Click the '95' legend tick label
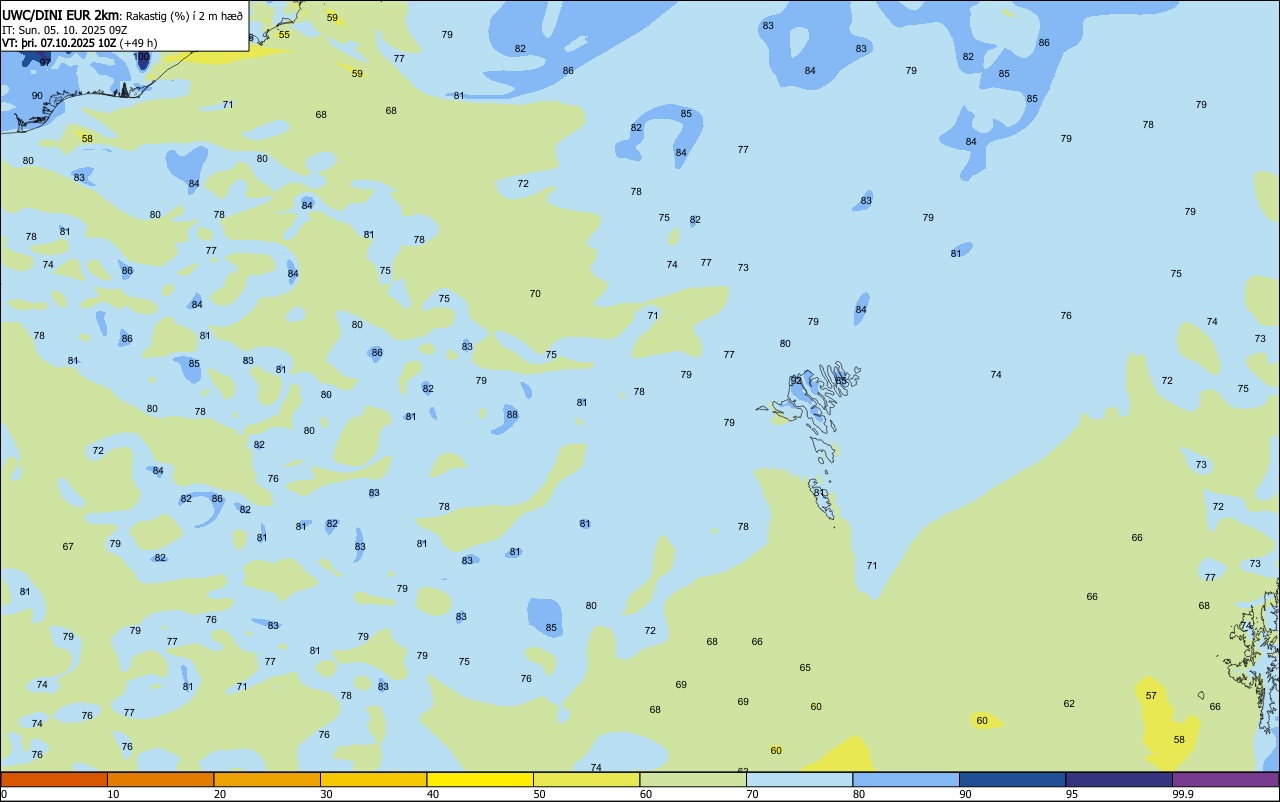1280x802 pixels. [x=1072, y=794]
